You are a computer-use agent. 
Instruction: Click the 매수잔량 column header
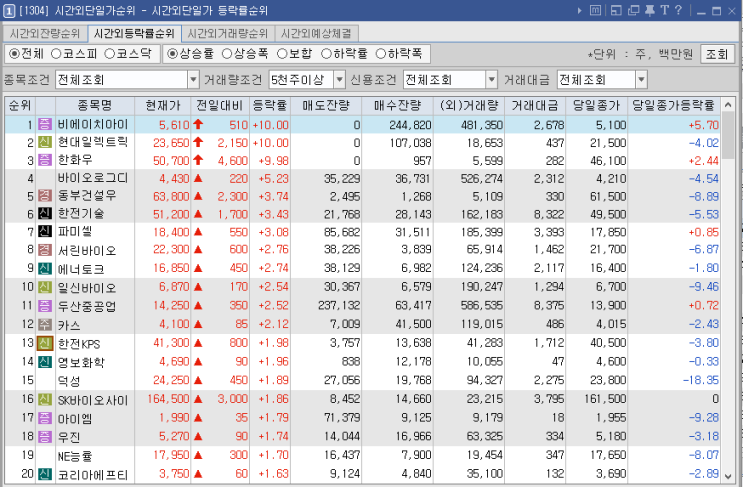pyautogui.click(x=398, y=105)
